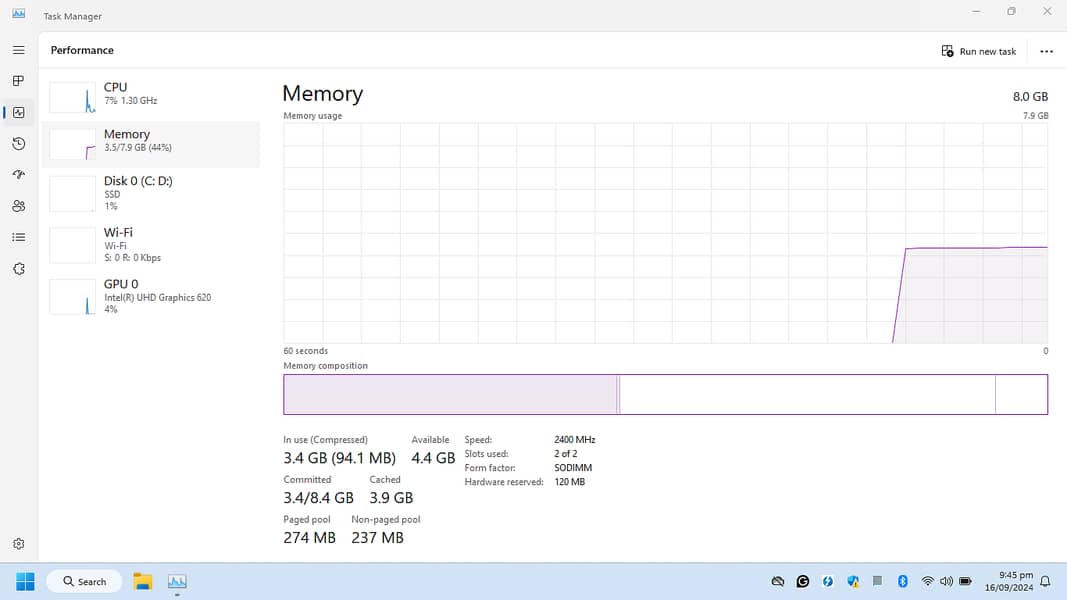Open the Services page icon
This screenshot has height=600, width=1067.
click(x=18, y=269)
